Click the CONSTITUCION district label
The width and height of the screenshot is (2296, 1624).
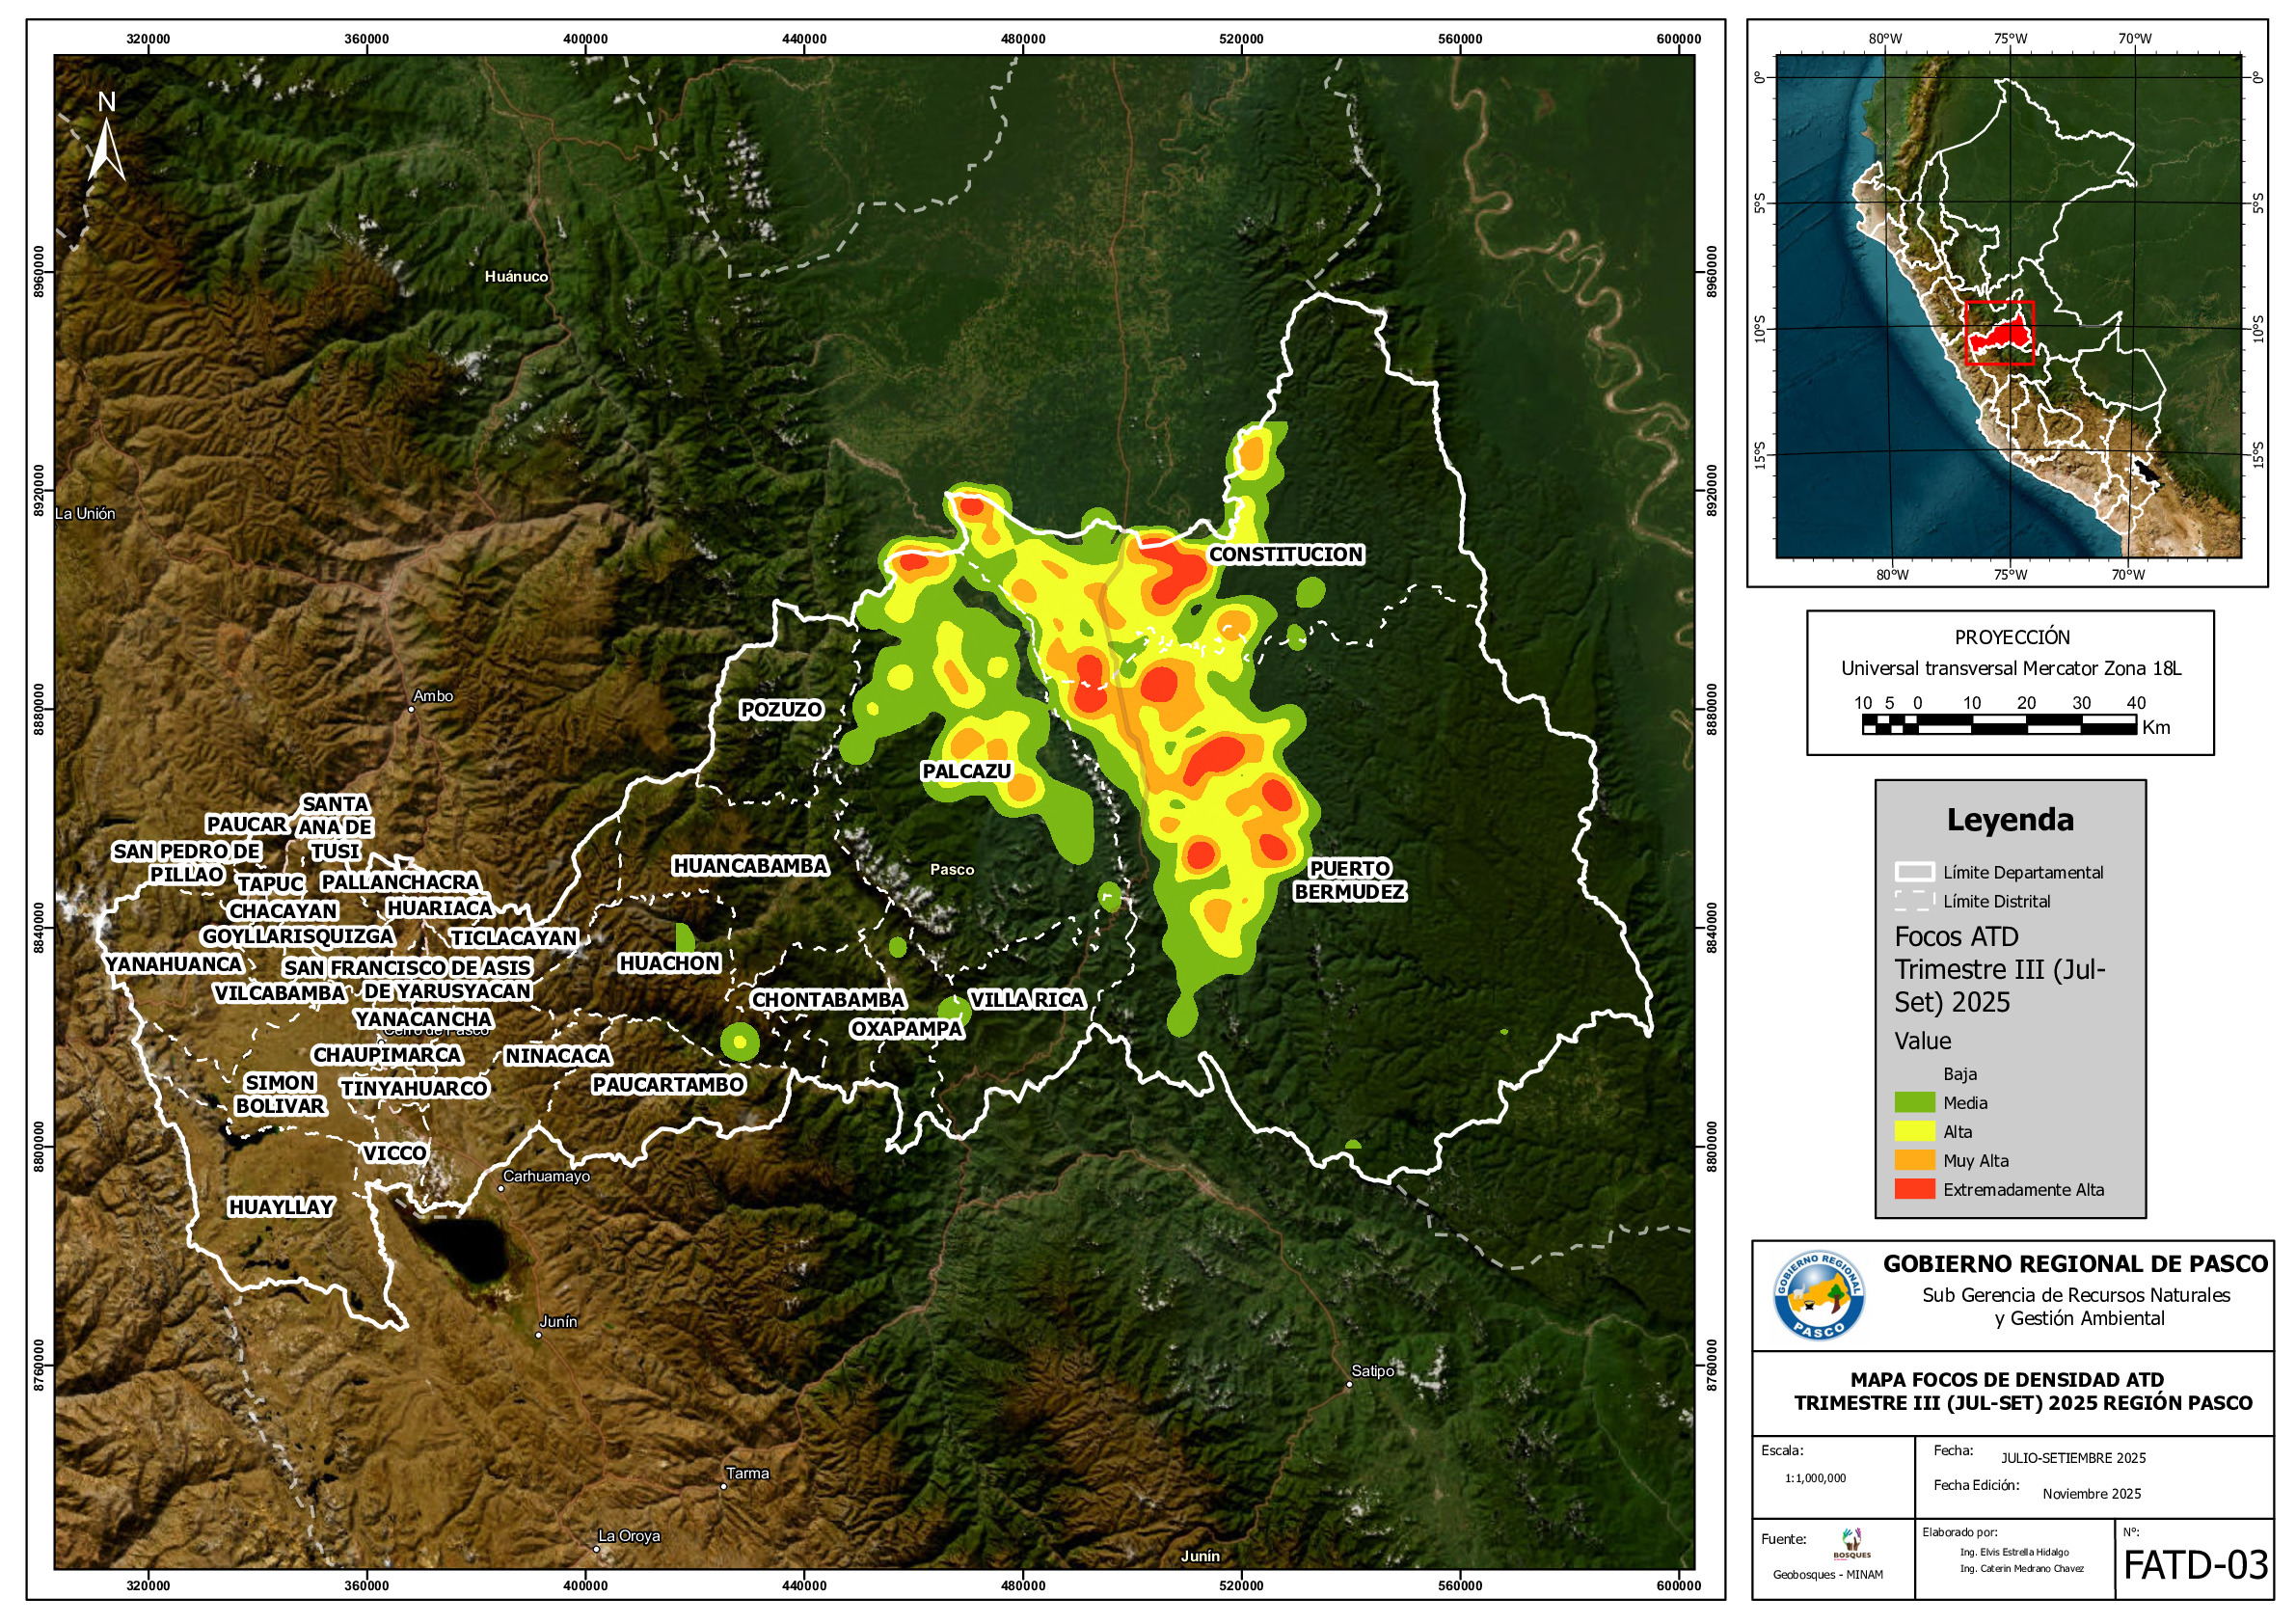point(1285,554)
